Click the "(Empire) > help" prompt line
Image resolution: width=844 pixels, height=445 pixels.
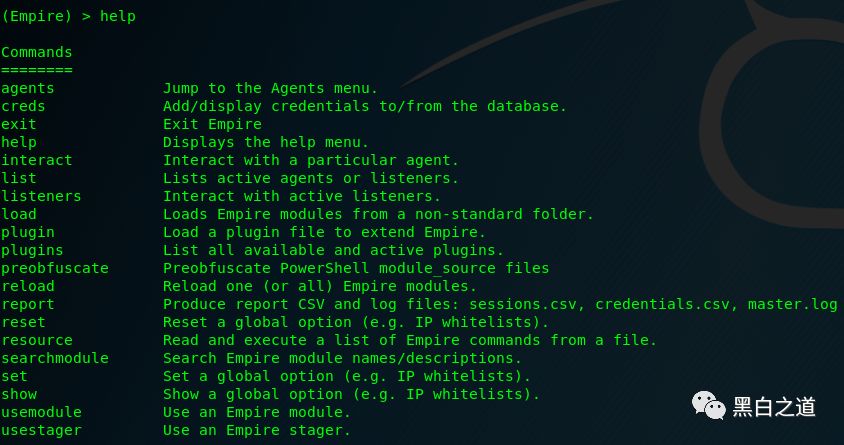click(68, 16)
